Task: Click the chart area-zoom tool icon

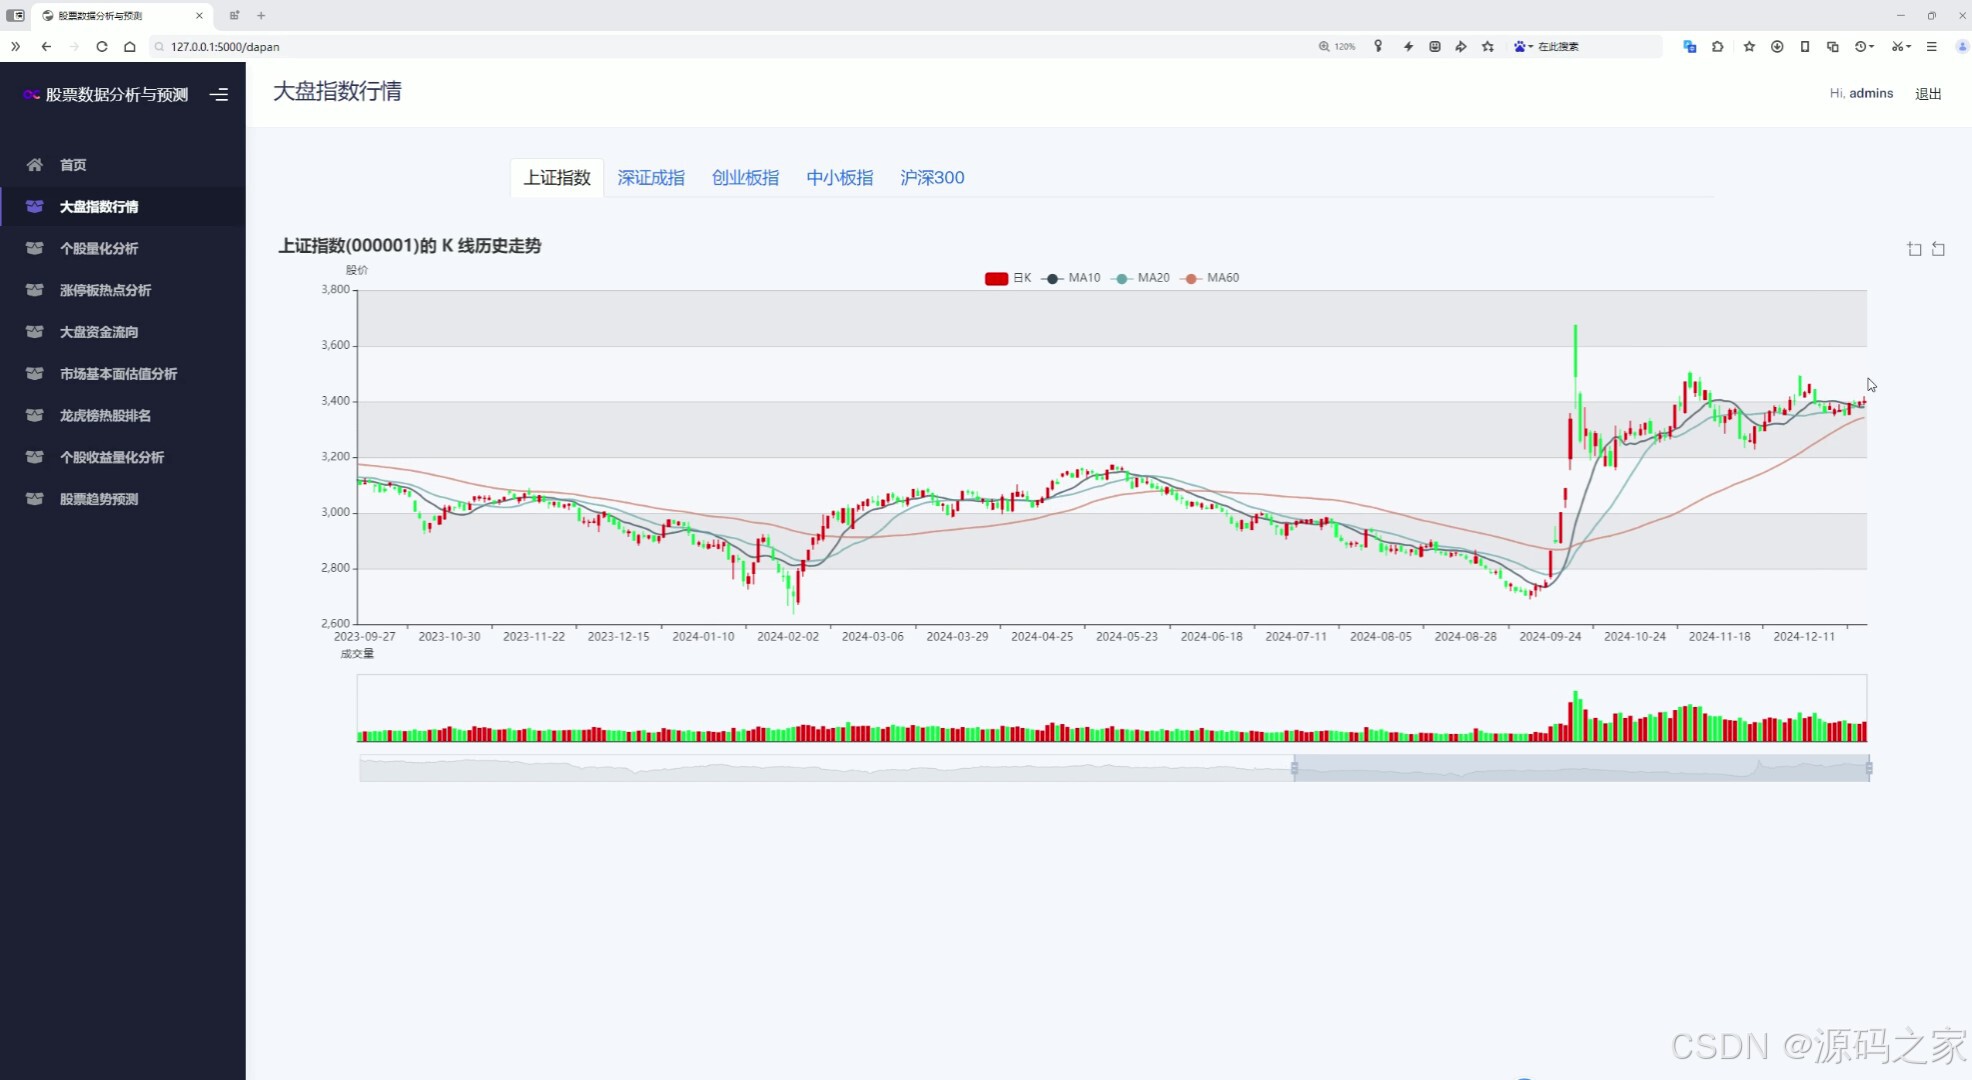Action: click(1914, 249)
